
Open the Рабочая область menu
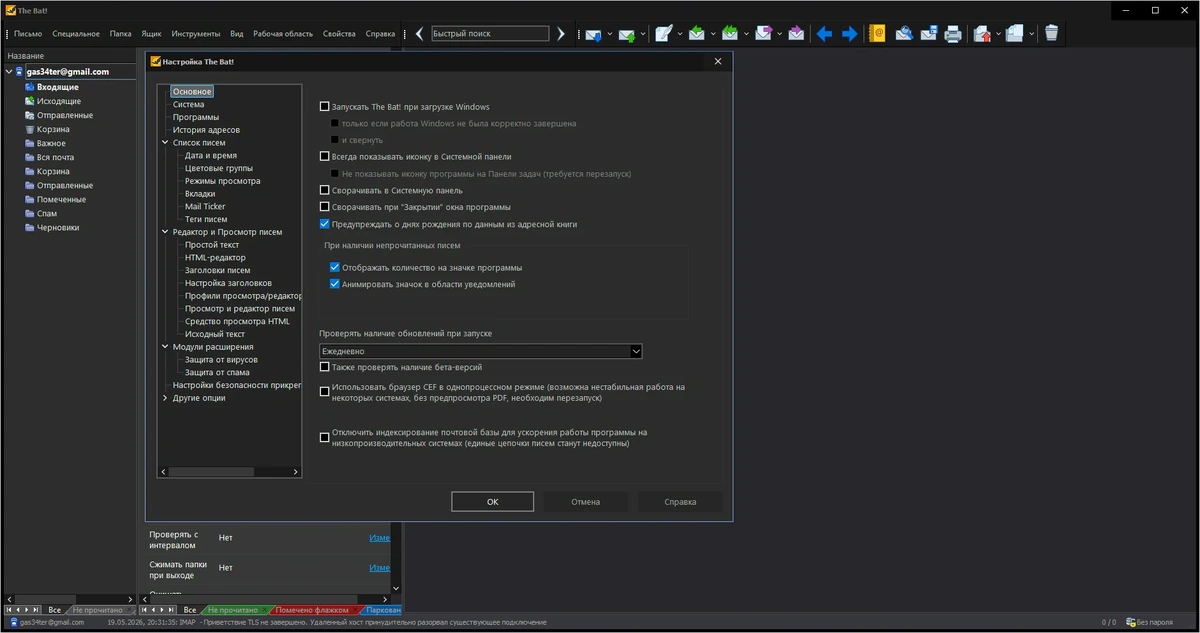tap(283, 34)
